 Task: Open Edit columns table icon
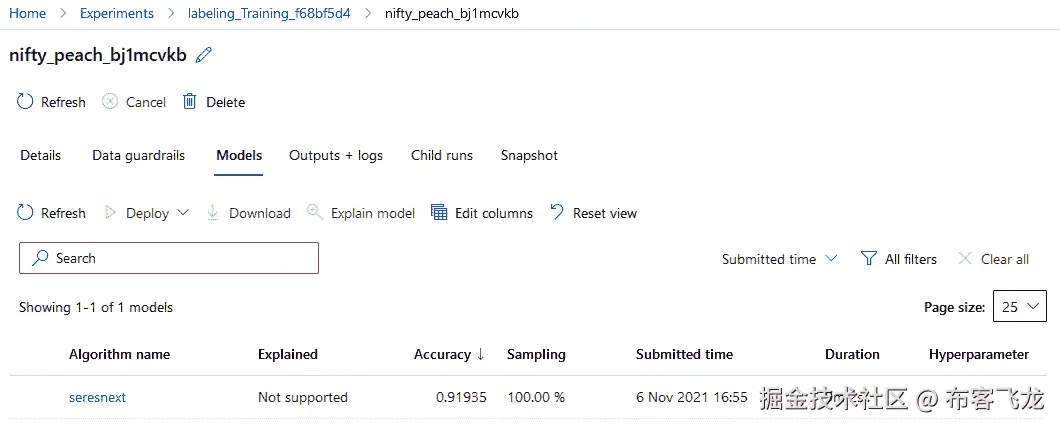click(438, 213)
